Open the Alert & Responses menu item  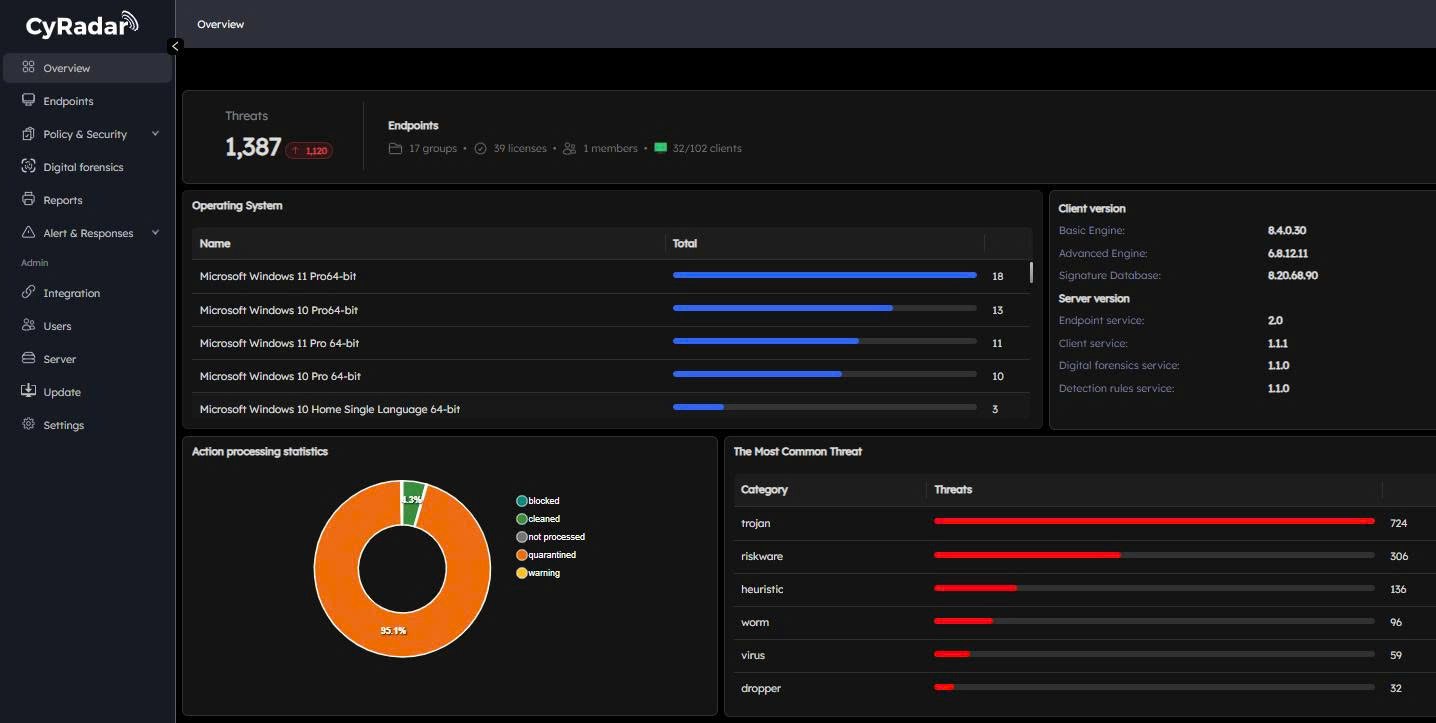click(x=88, y=233)
